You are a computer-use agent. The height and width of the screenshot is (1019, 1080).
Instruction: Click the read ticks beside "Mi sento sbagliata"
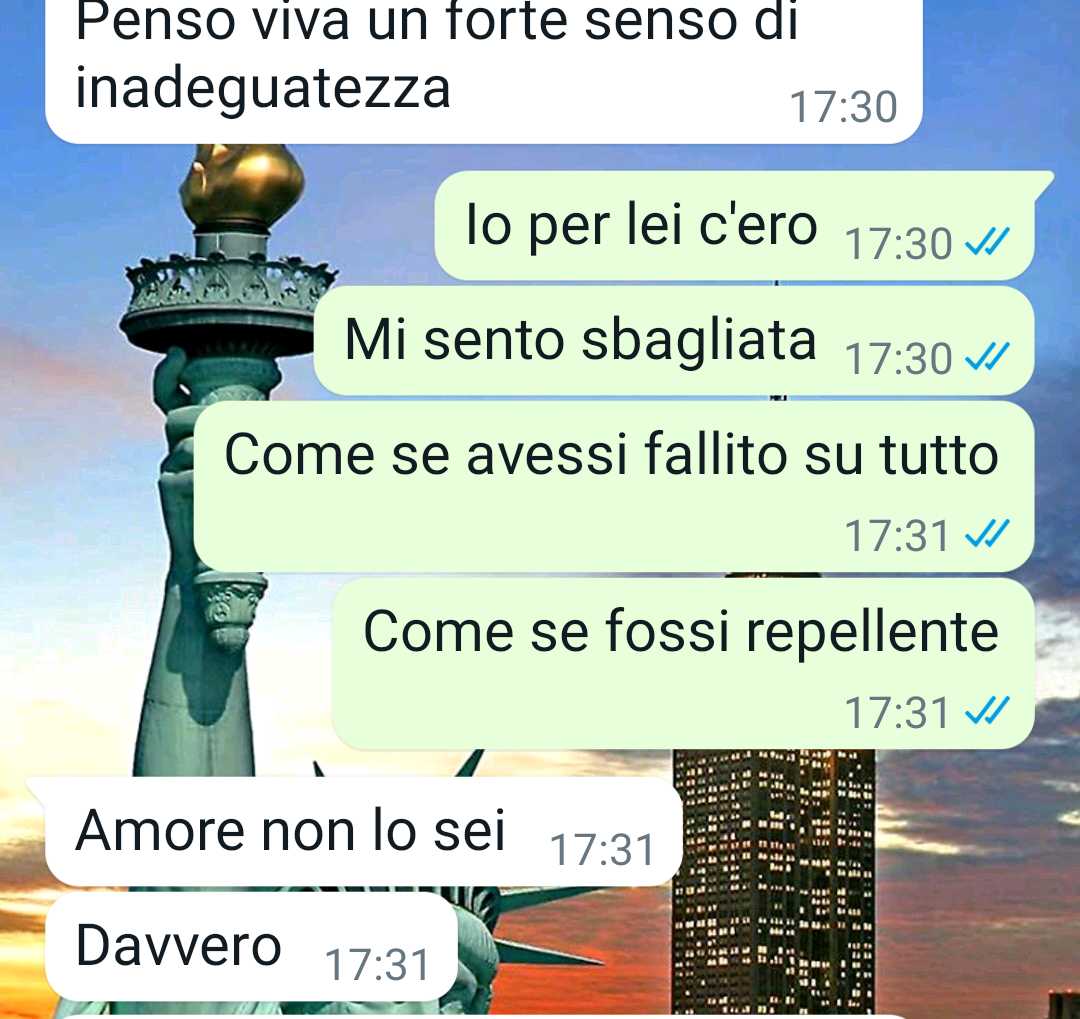click(987, 357)
